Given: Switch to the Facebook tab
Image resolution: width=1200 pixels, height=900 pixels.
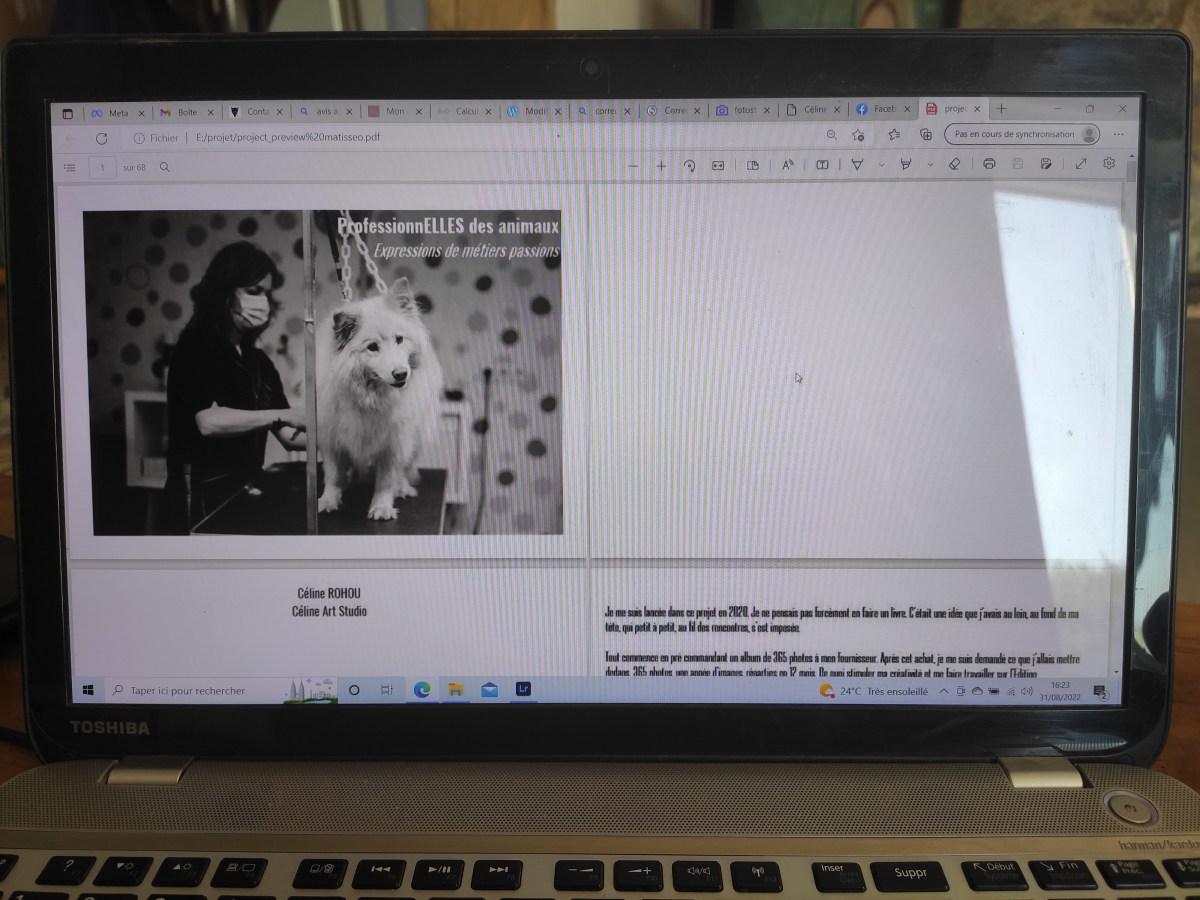Looking at the screenshot, I should [884, 110].
